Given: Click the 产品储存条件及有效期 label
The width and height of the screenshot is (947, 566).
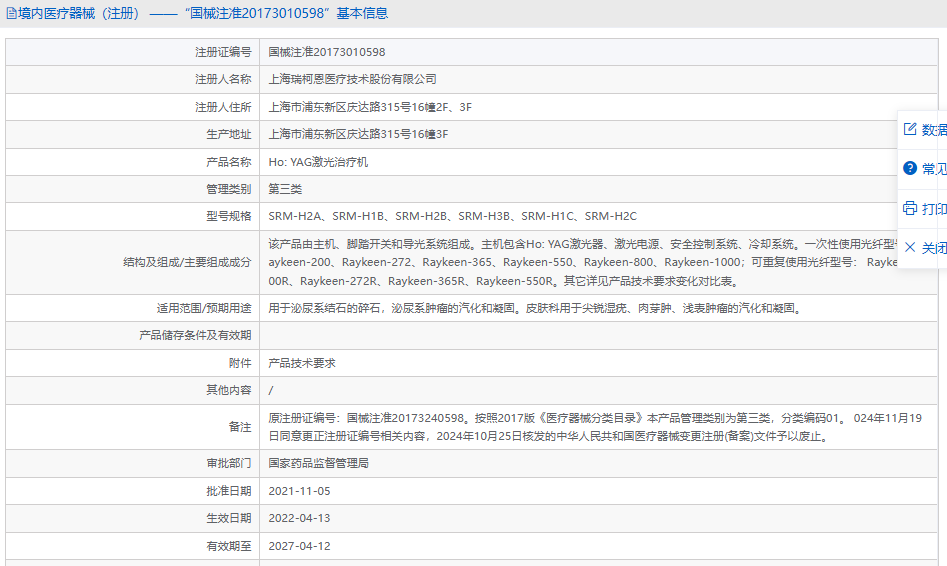Looking at the screenshot, I should coord(195,335).
